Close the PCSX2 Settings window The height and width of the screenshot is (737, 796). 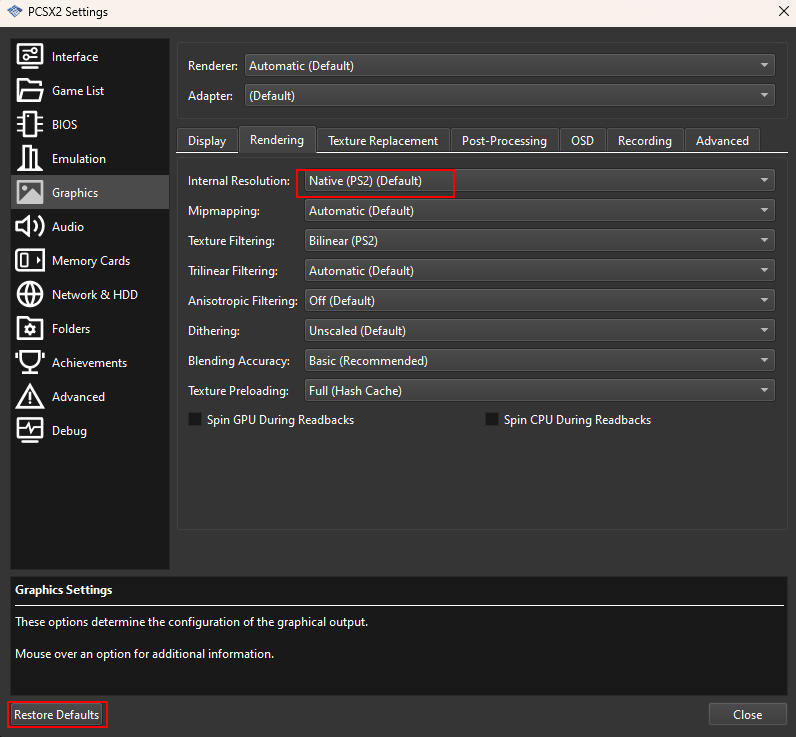click(784, 11)
